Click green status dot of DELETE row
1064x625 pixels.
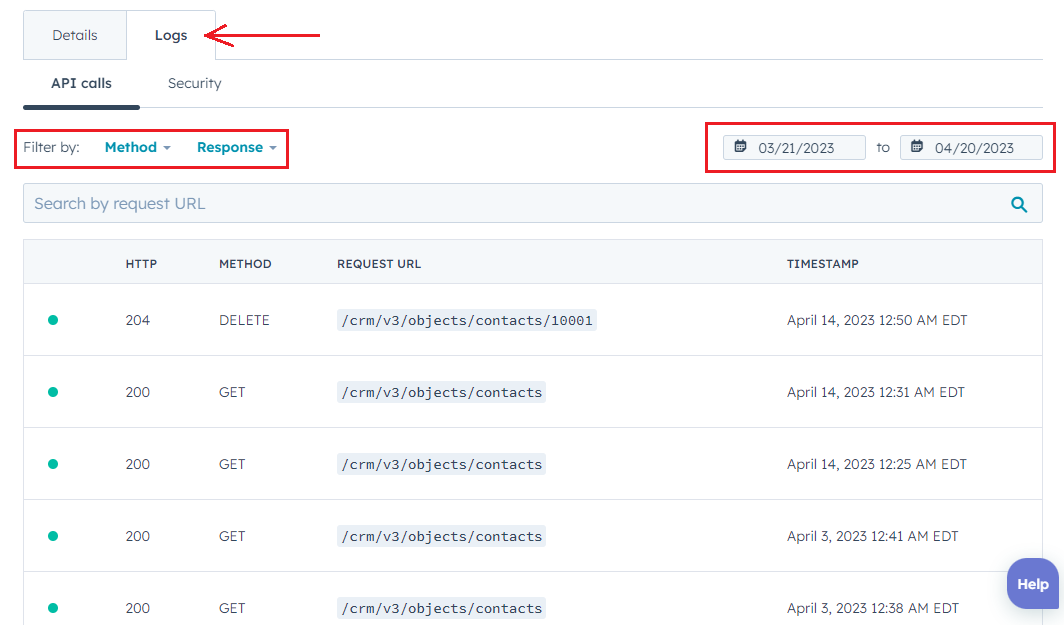tap(53, 320)
